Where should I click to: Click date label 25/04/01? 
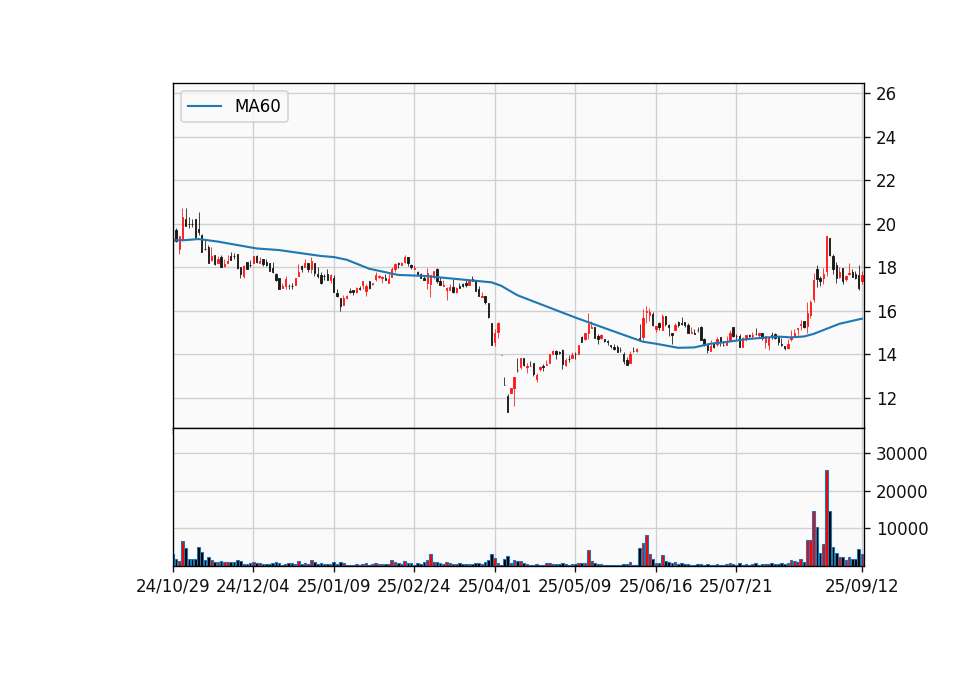tap(495, 586)
